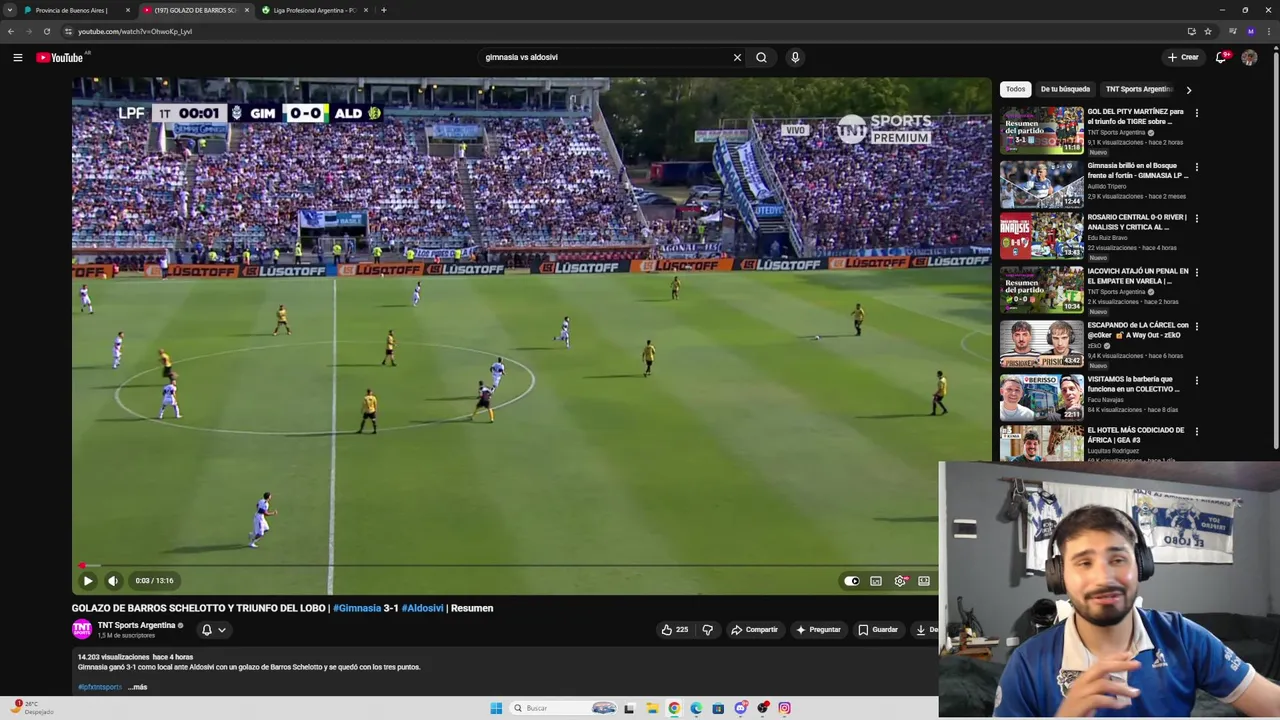Go back in Chrome
This screenshot has width=1280, height=720.
coord(11,31)
